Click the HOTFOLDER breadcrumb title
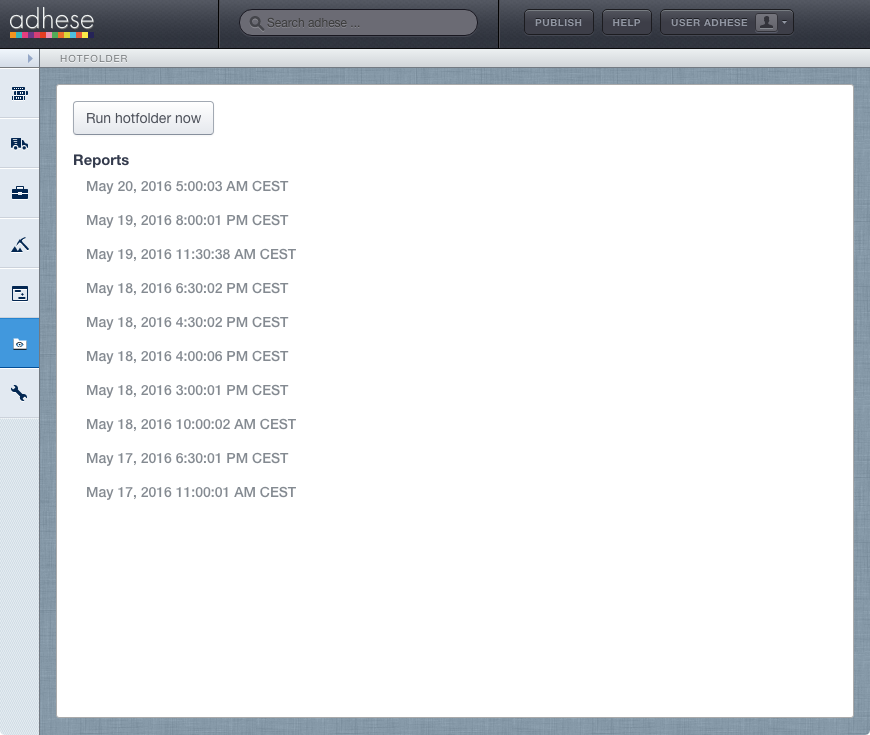Image resolution: width=870 pixels, height=735 pixels. click(x=94, y=59)
